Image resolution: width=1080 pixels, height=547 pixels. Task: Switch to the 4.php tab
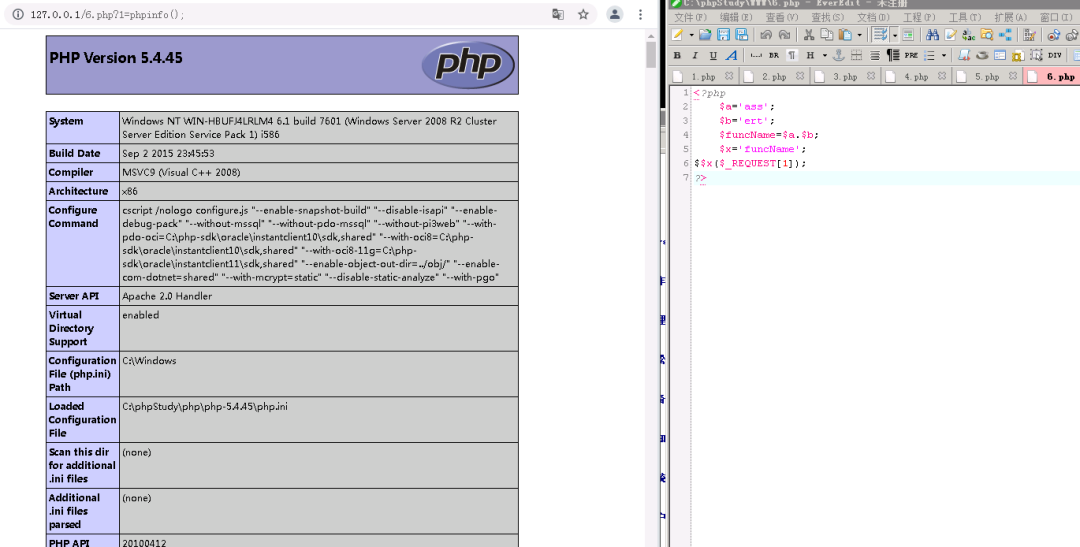916,76
